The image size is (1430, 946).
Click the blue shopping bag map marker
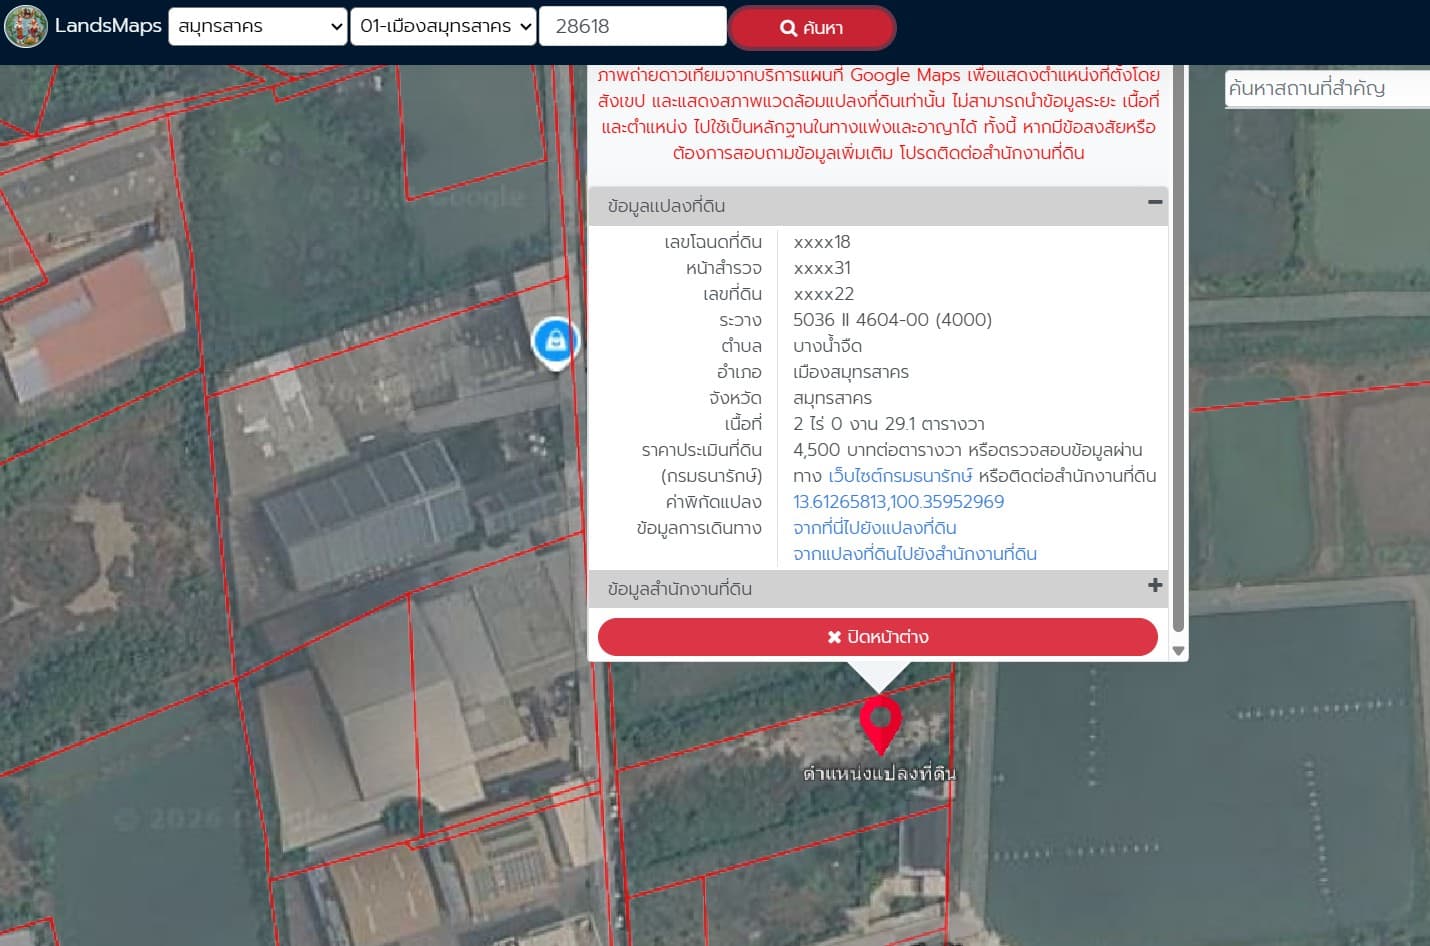pos(555,341)
